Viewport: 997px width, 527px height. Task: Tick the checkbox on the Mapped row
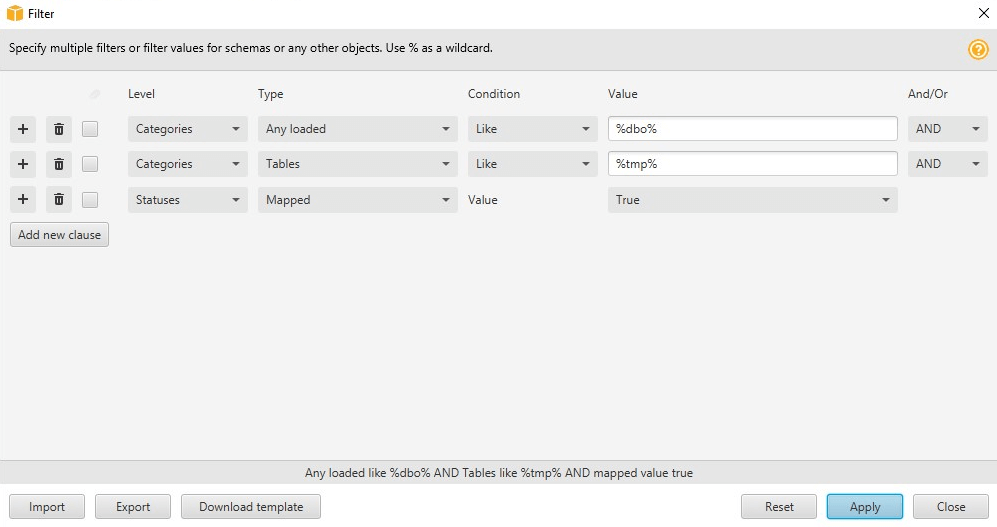coord(90,200)
